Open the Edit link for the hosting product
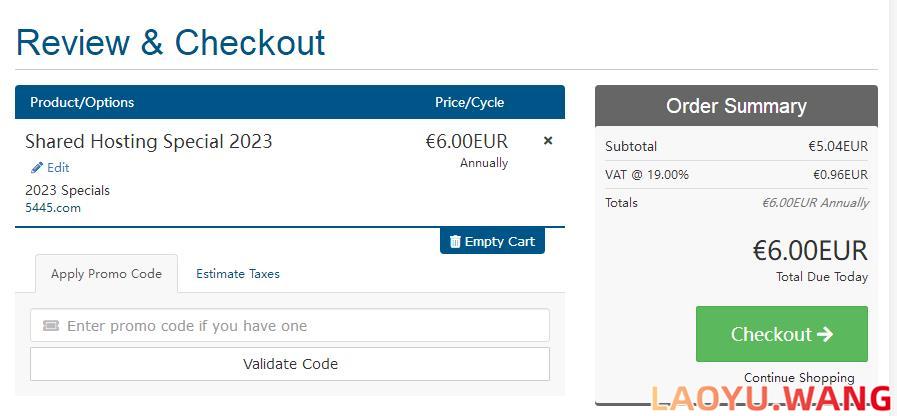 [x=50, y=168]
